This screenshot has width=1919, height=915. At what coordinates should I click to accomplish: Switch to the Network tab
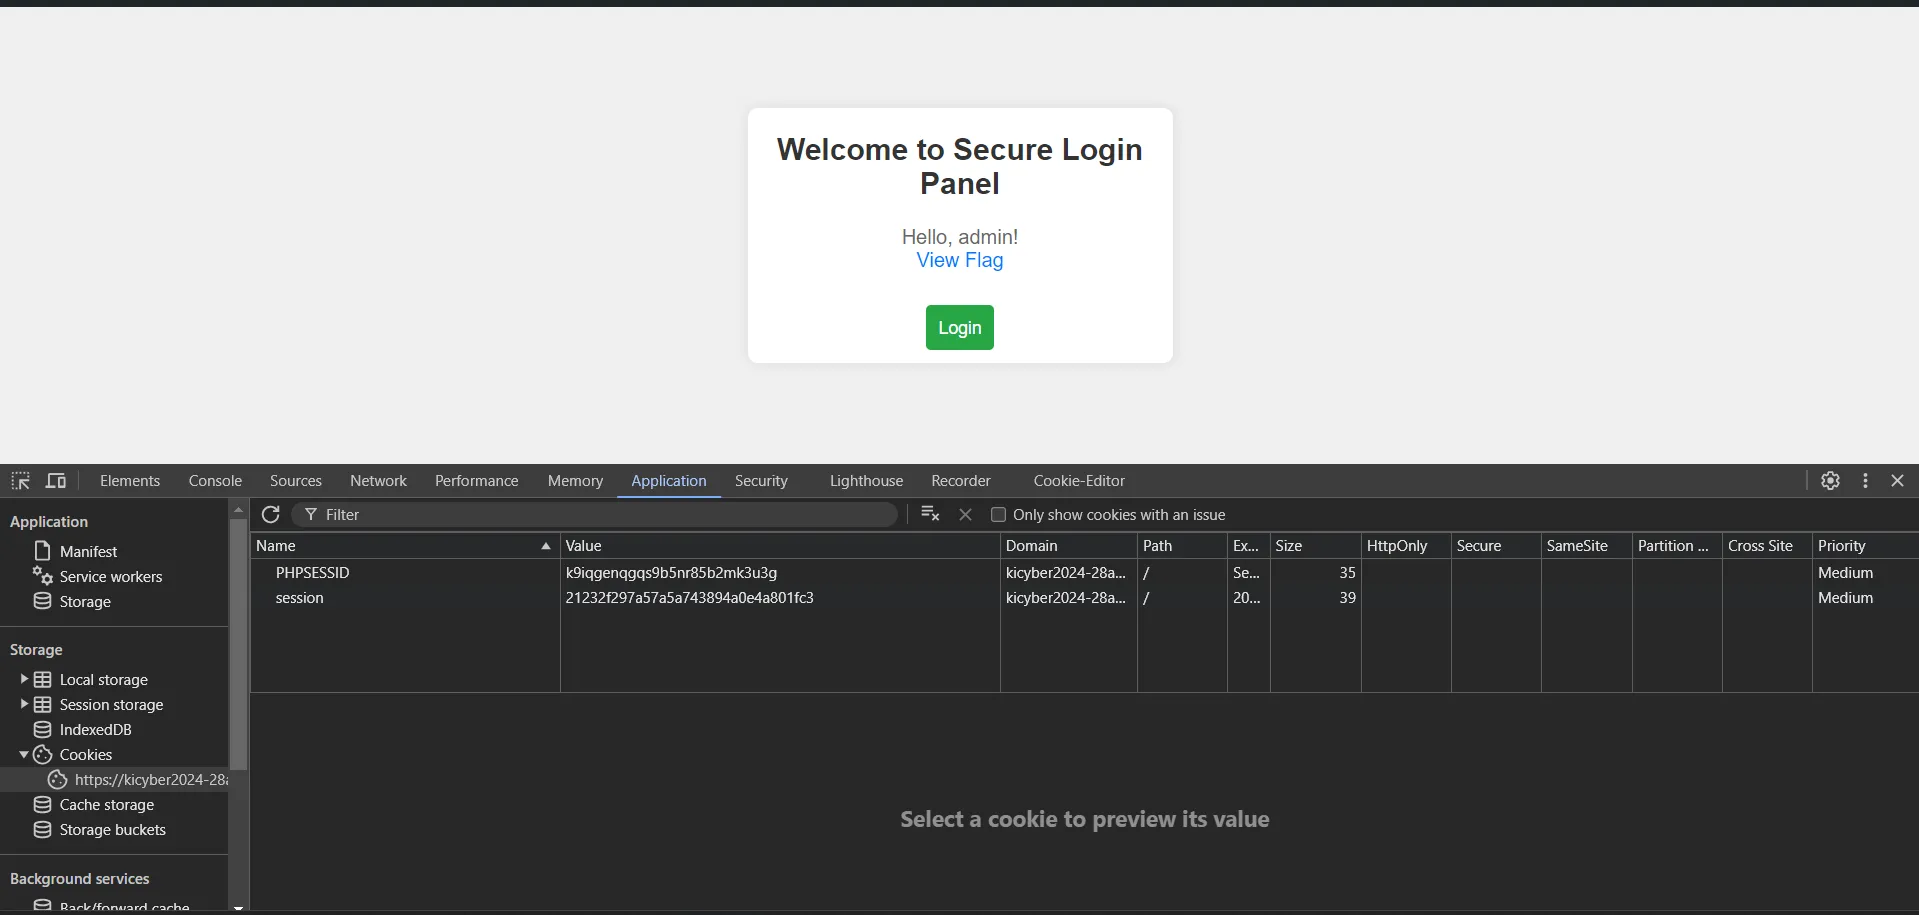378,481
